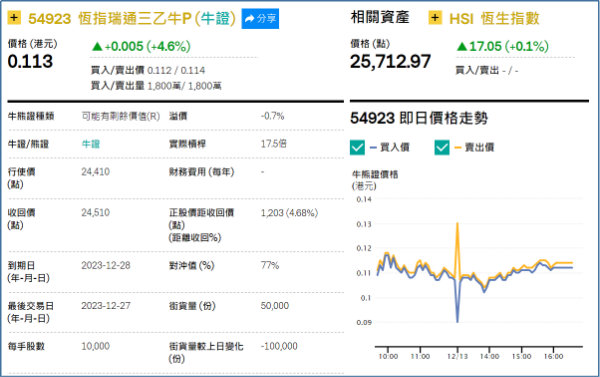
Task: Click the 12/13 marker on chart axis
Action: 458,356
